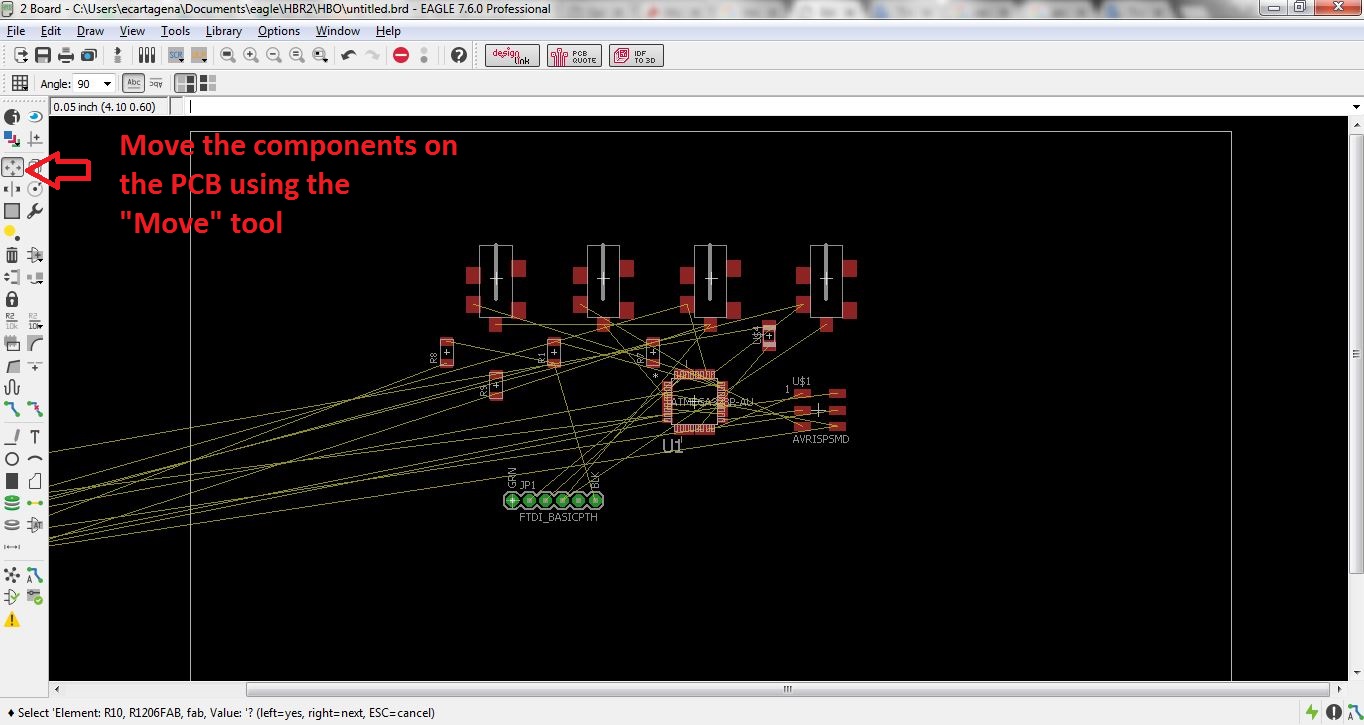The width and height of the screenshot is (1364, 725).
Task: Select the Move tool in left toolbar
Action: click(12, 167)
